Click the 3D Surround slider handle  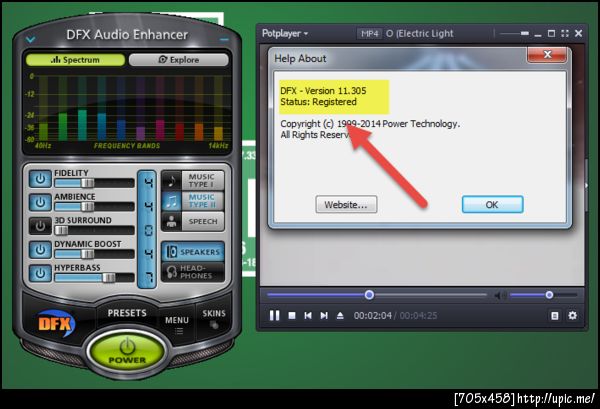tap(61, 230)
